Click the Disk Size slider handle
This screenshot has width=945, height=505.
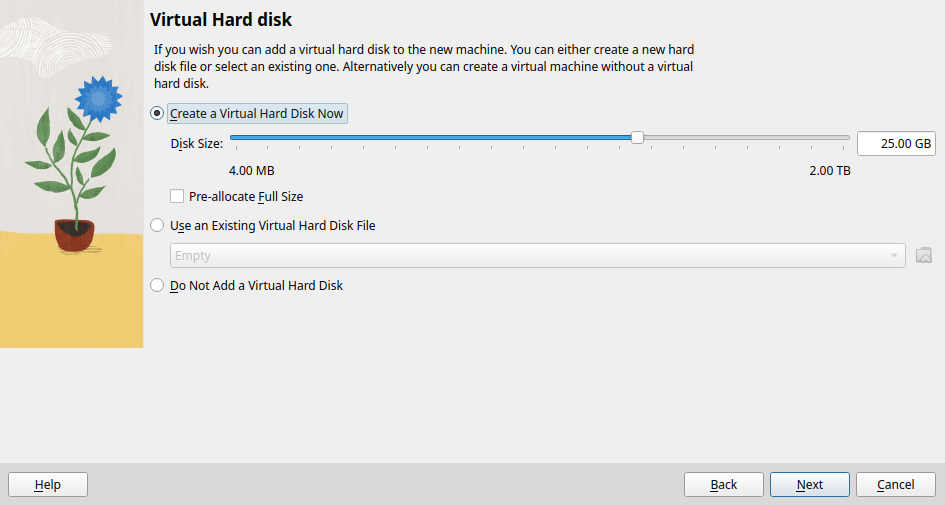pyautogui.click(x=637, y=138)
